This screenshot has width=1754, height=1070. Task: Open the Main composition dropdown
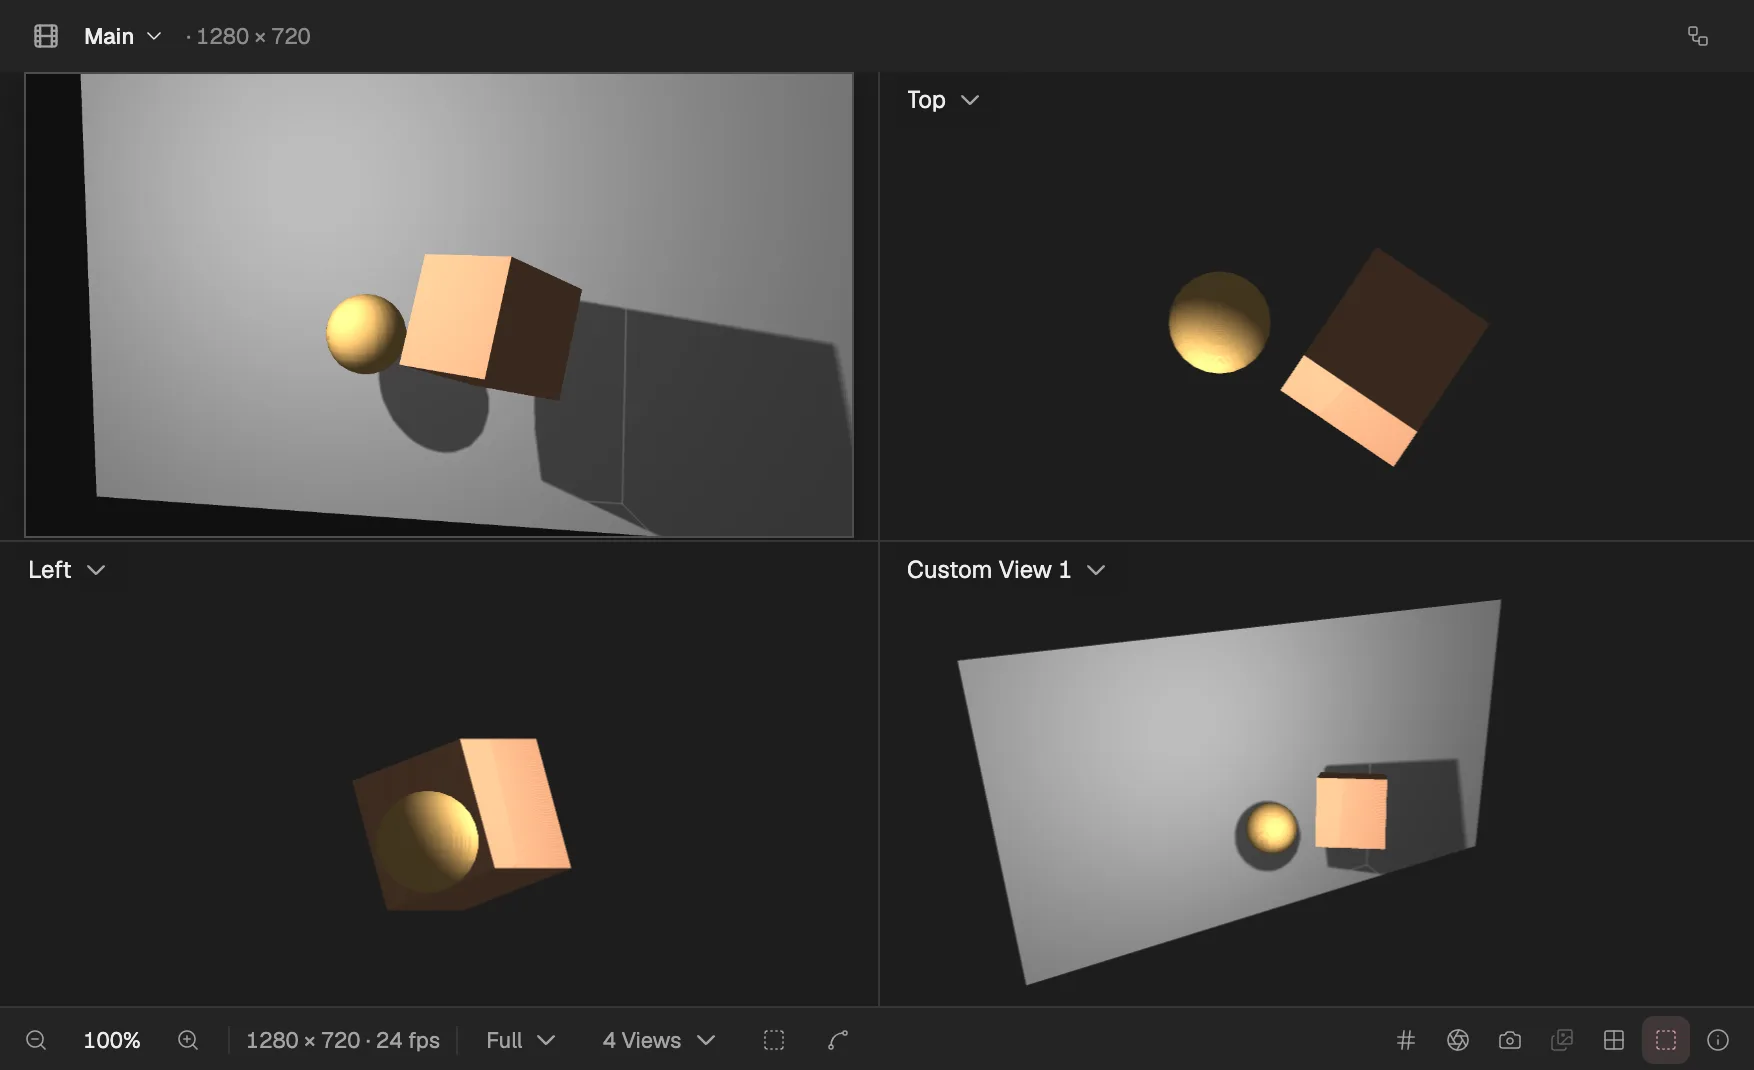[122, 36]
